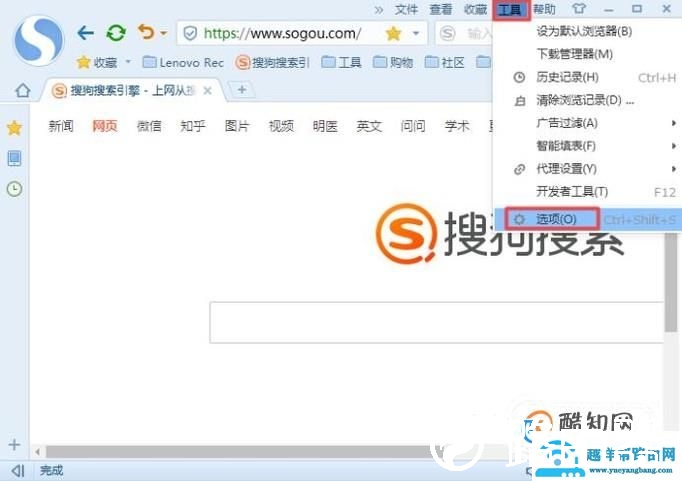Open dropdown next to undo arrow
Viewport: 682px width, 481px height.
click(163, 33)
